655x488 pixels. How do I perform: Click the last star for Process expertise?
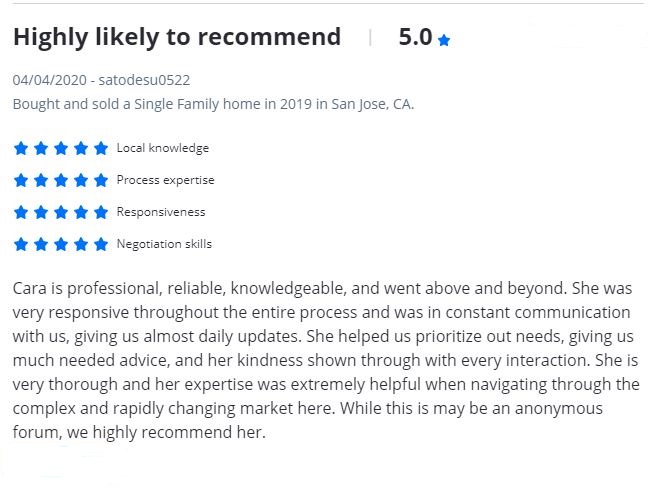click(101, 180)
